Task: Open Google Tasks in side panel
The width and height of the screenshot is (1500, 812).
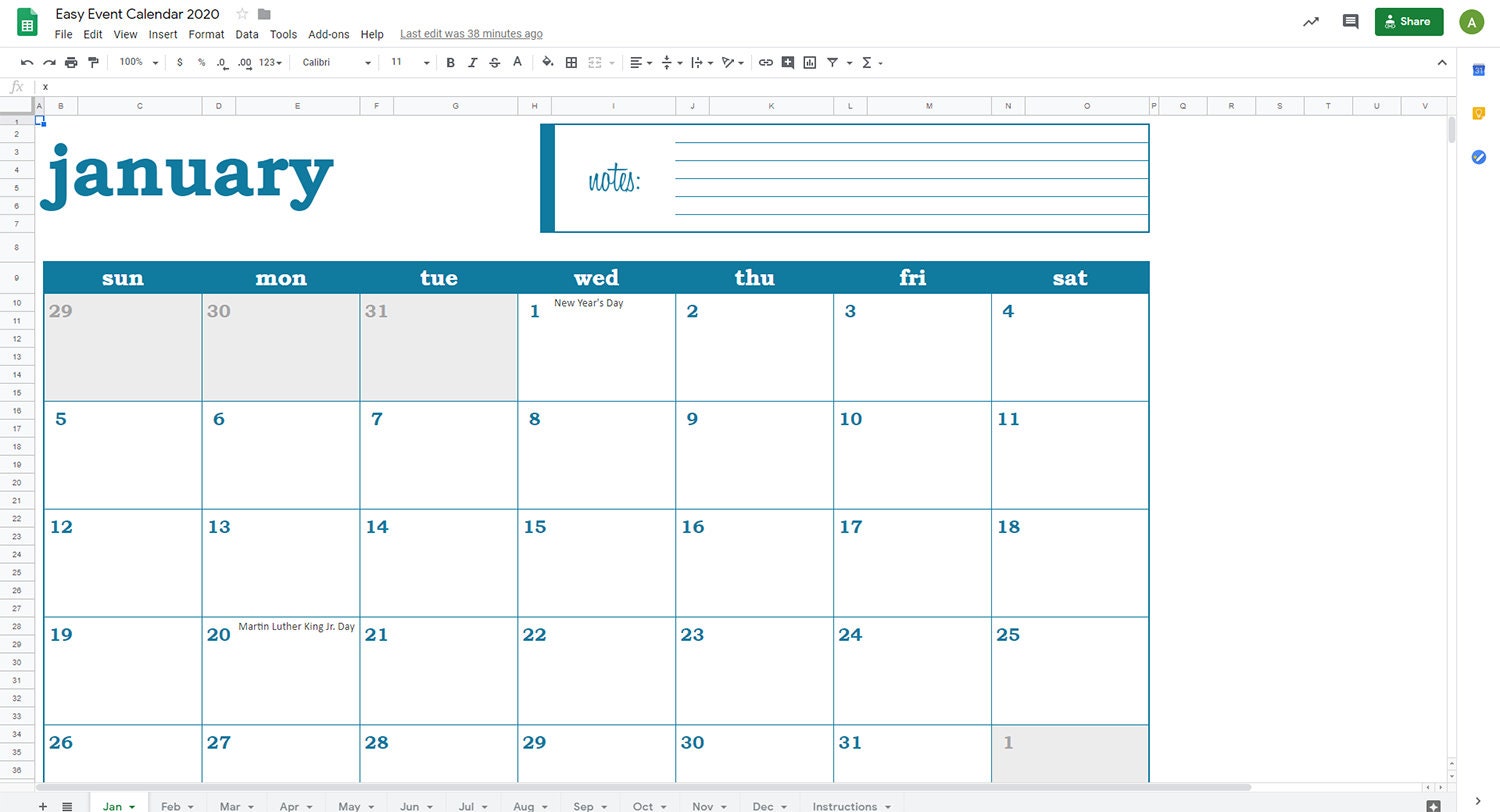Action: pyautogui.click(x=1478, y=157)
